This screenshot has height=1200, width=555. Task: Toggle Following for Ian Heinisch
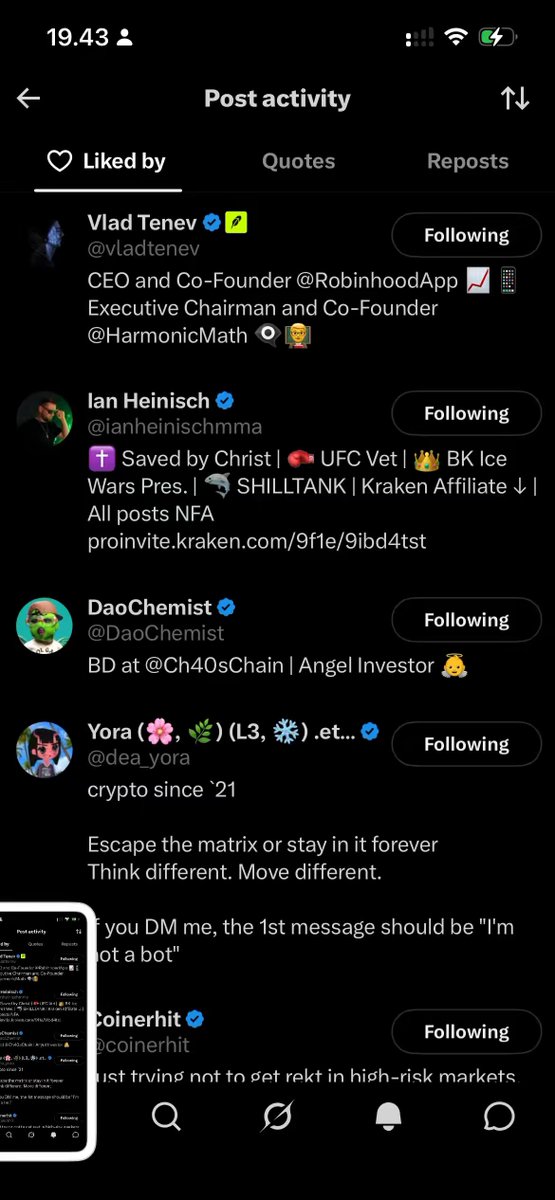pos(466,413)
